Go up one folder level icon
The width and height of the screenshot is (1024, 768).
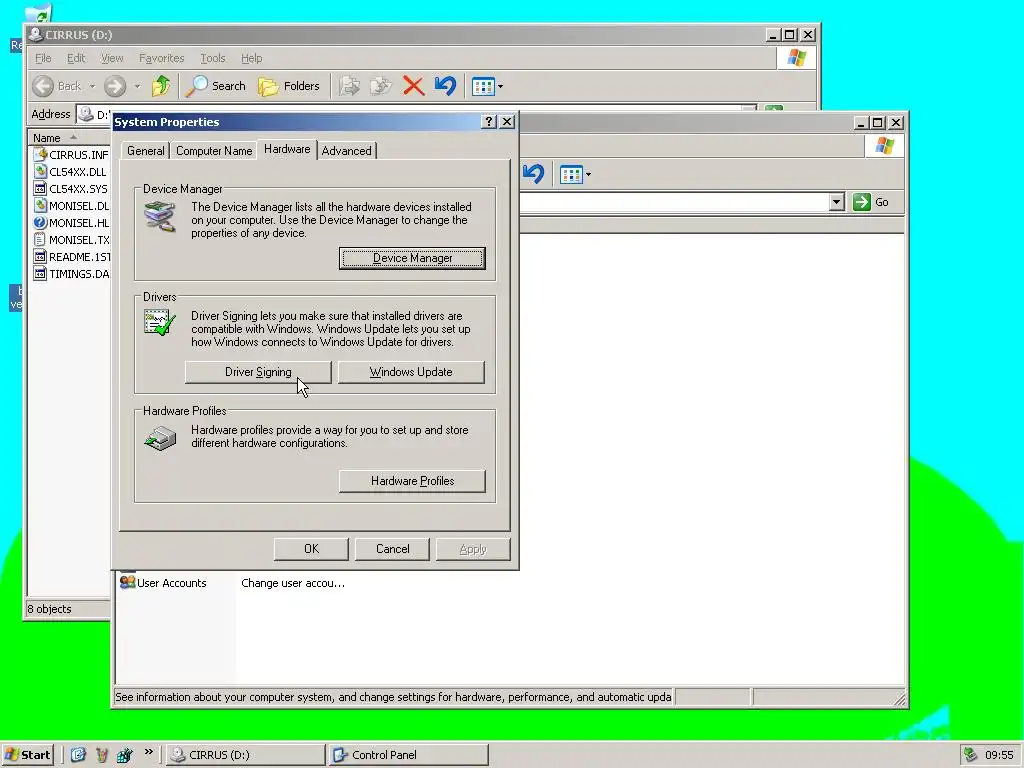point(161,86)
